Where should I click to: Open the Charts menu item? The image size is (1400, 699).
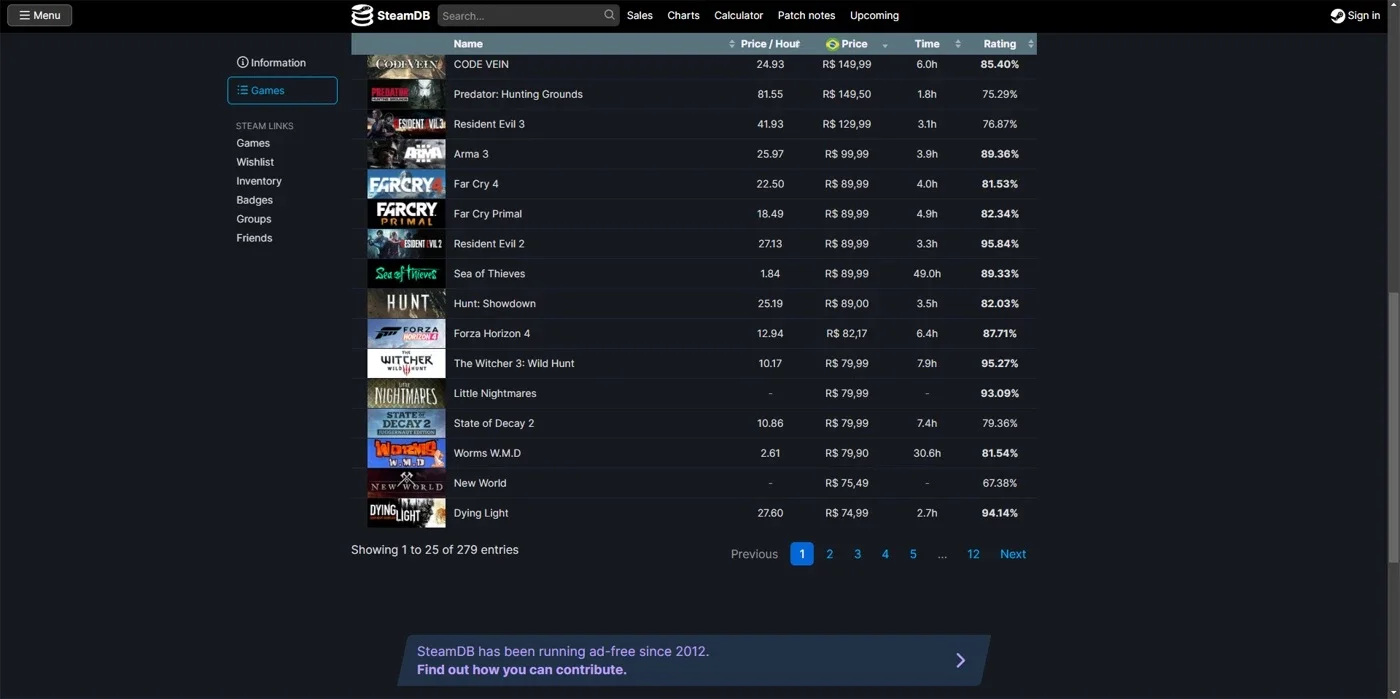click(683, 15)
